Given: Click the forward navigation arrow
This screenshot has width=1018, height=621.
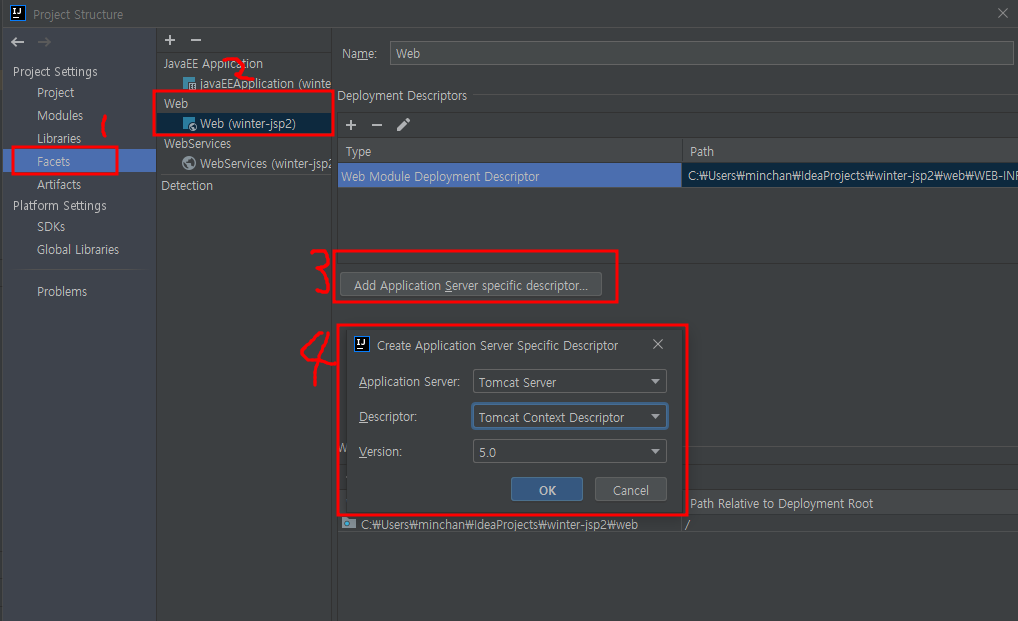Looking at the screenshot, I should coord(44,42).
